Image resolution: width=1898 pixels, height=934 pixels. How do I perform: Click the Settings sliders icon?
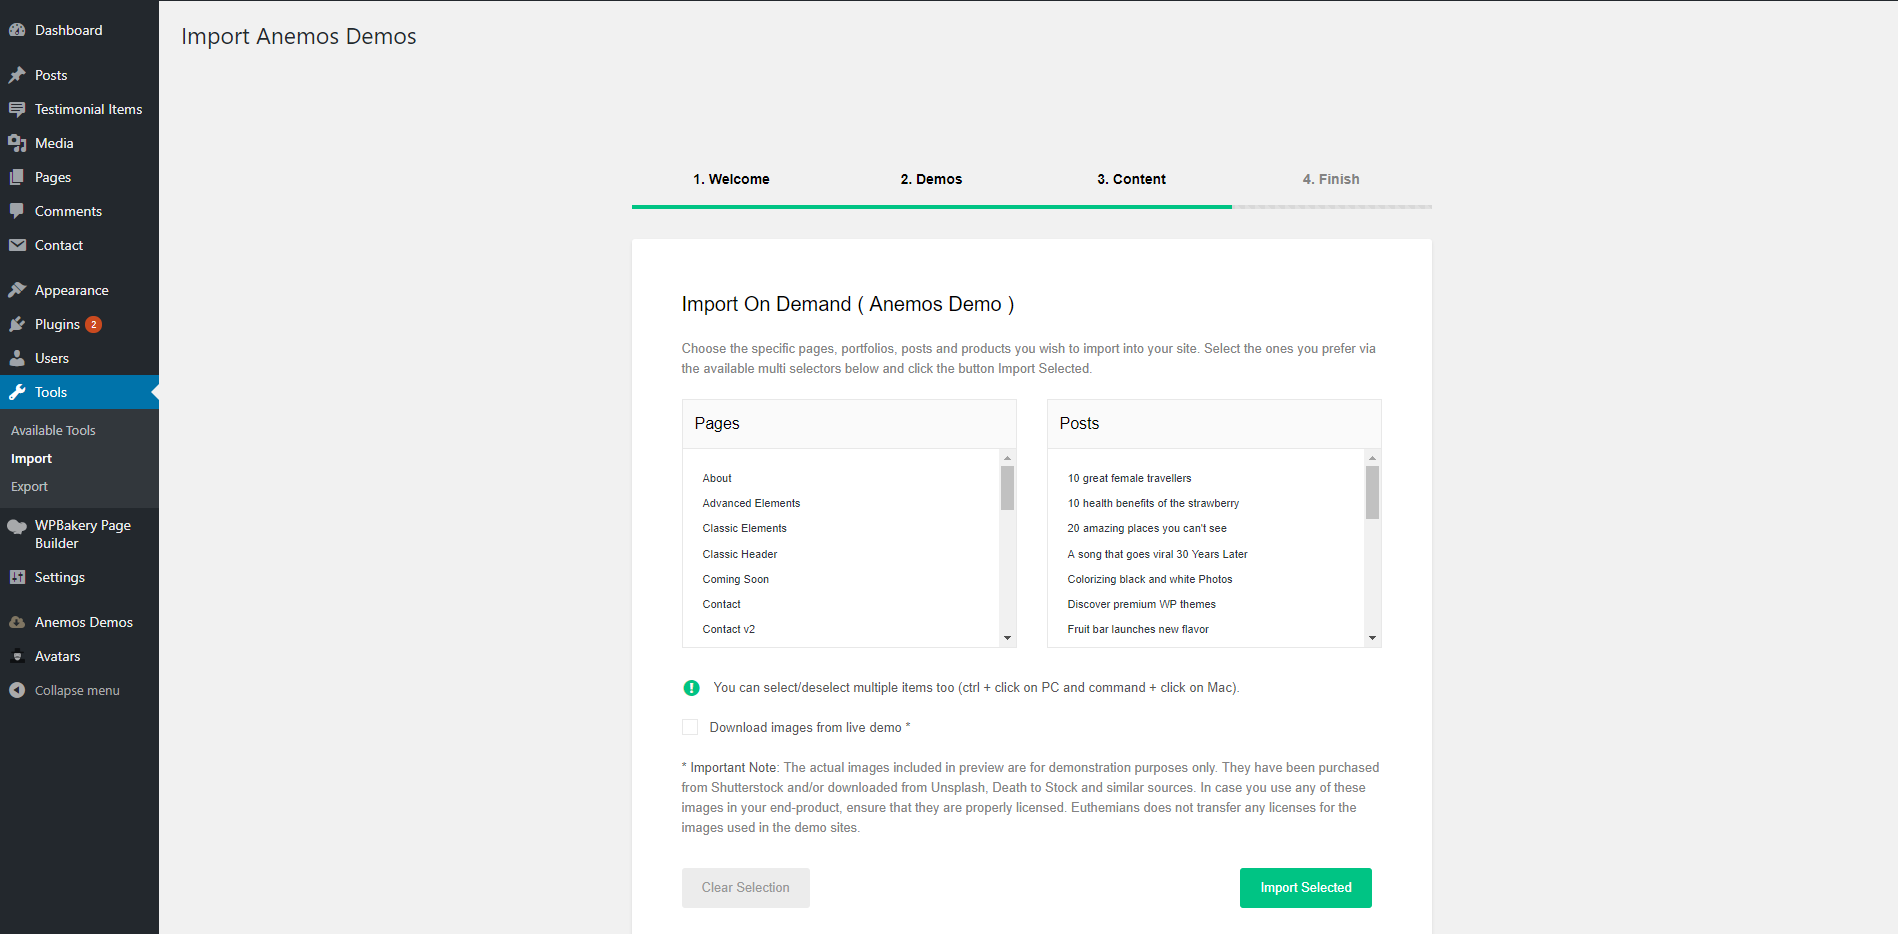pos(17,577)
